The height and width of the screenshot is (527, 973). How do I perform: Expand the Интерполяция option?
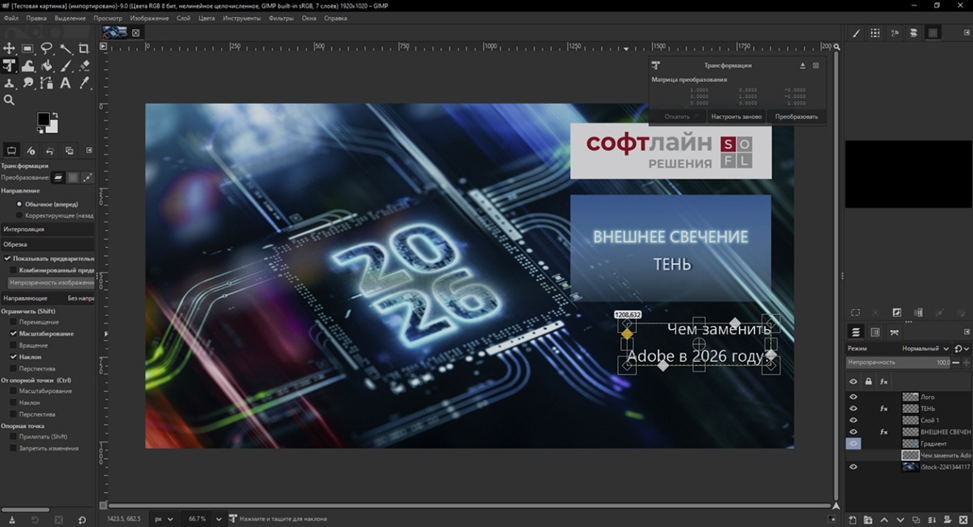point(48,229)
